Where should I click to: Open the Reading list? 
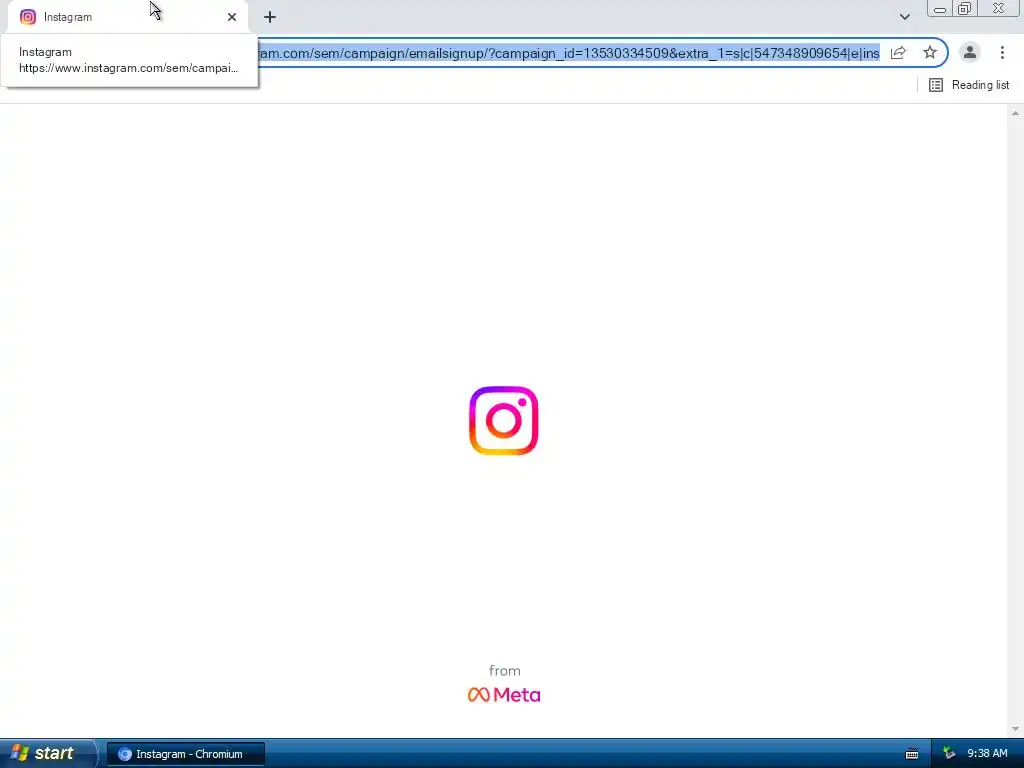point(968,85)
